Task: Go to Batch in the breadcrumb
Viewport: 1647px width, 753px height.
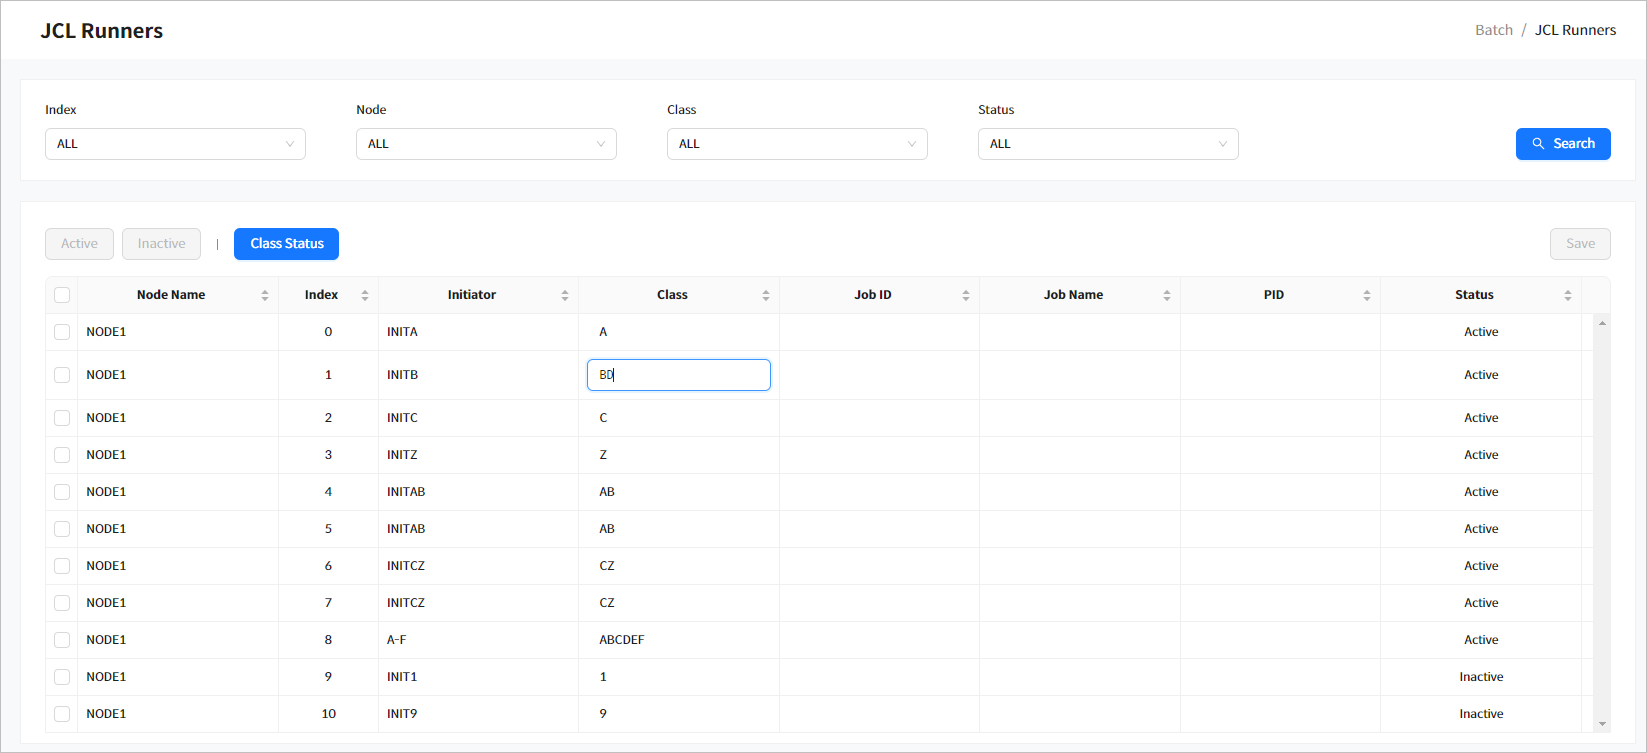Action: pyautogui.click(x=1493, y=30)
